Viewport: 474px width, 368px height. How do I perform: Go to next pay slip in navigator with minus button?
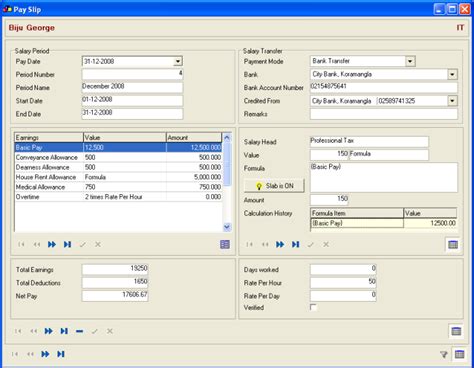pyautogui.click(x=49, y=331)
